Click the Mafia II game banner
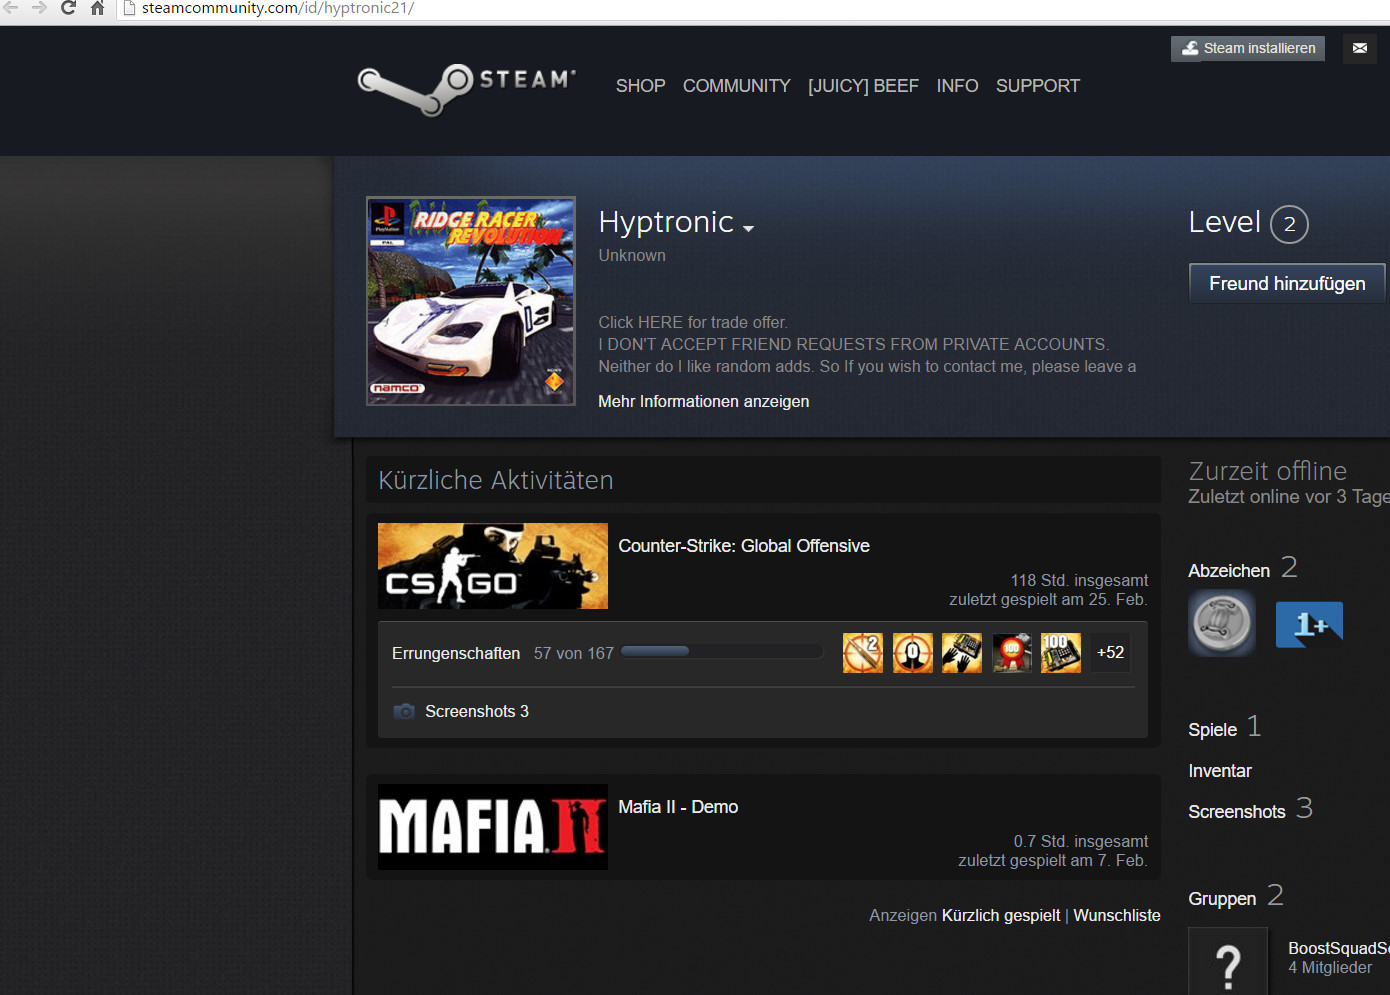Image resolution: width=1390 pixels, height=995 pixels. [x=492, y=827]
